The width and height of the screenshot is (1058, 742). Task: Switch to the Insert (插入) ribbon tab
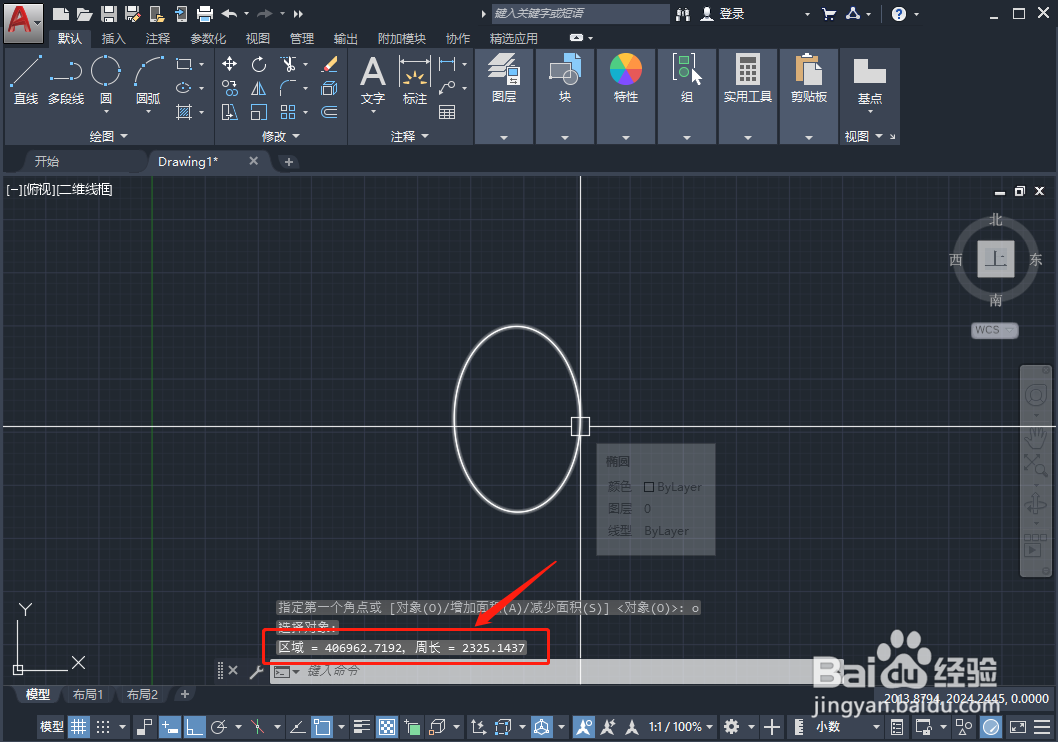click(x=113, y=38)
